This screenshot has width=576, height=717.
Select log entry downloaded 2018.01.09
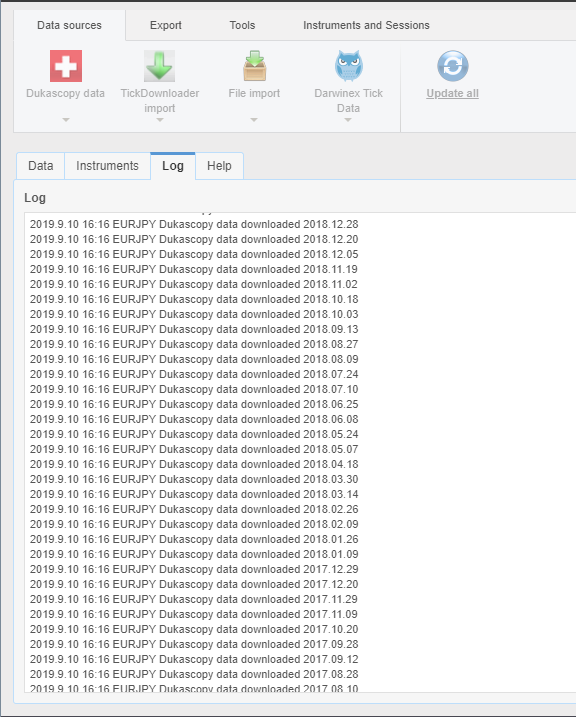pyautogui.click(x=194, y=554)
